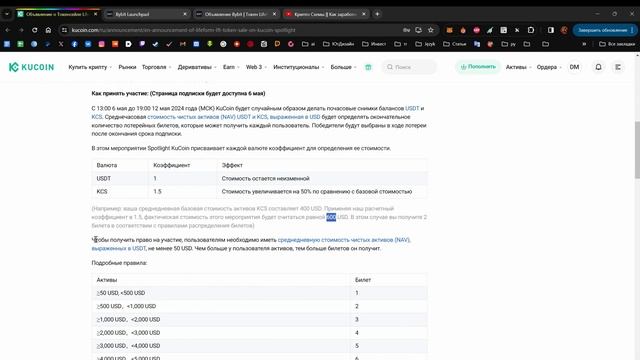Expand Больше menu
Viewport: 640px width, 360px height.
coord(343,67)
